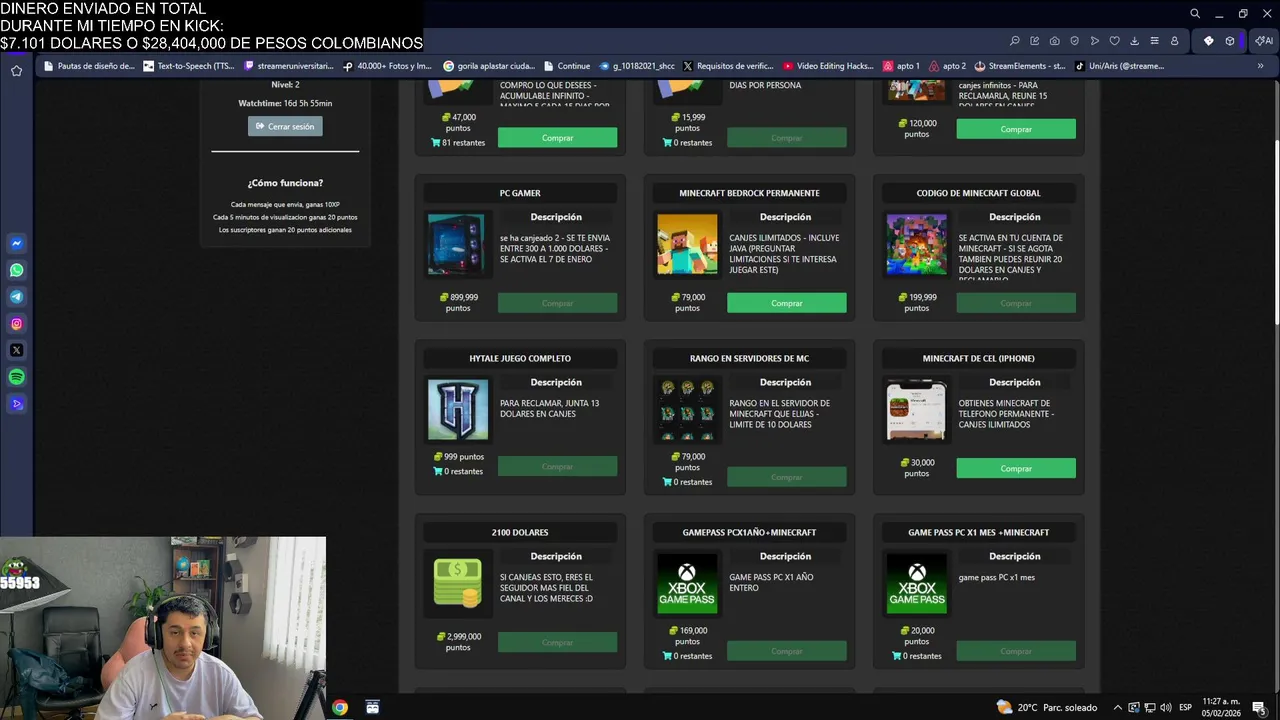The width and height of the screenshot is (1280, 720).
Task: Open 'Requisitos de verific...' bookmark
Action: point(728,66)
